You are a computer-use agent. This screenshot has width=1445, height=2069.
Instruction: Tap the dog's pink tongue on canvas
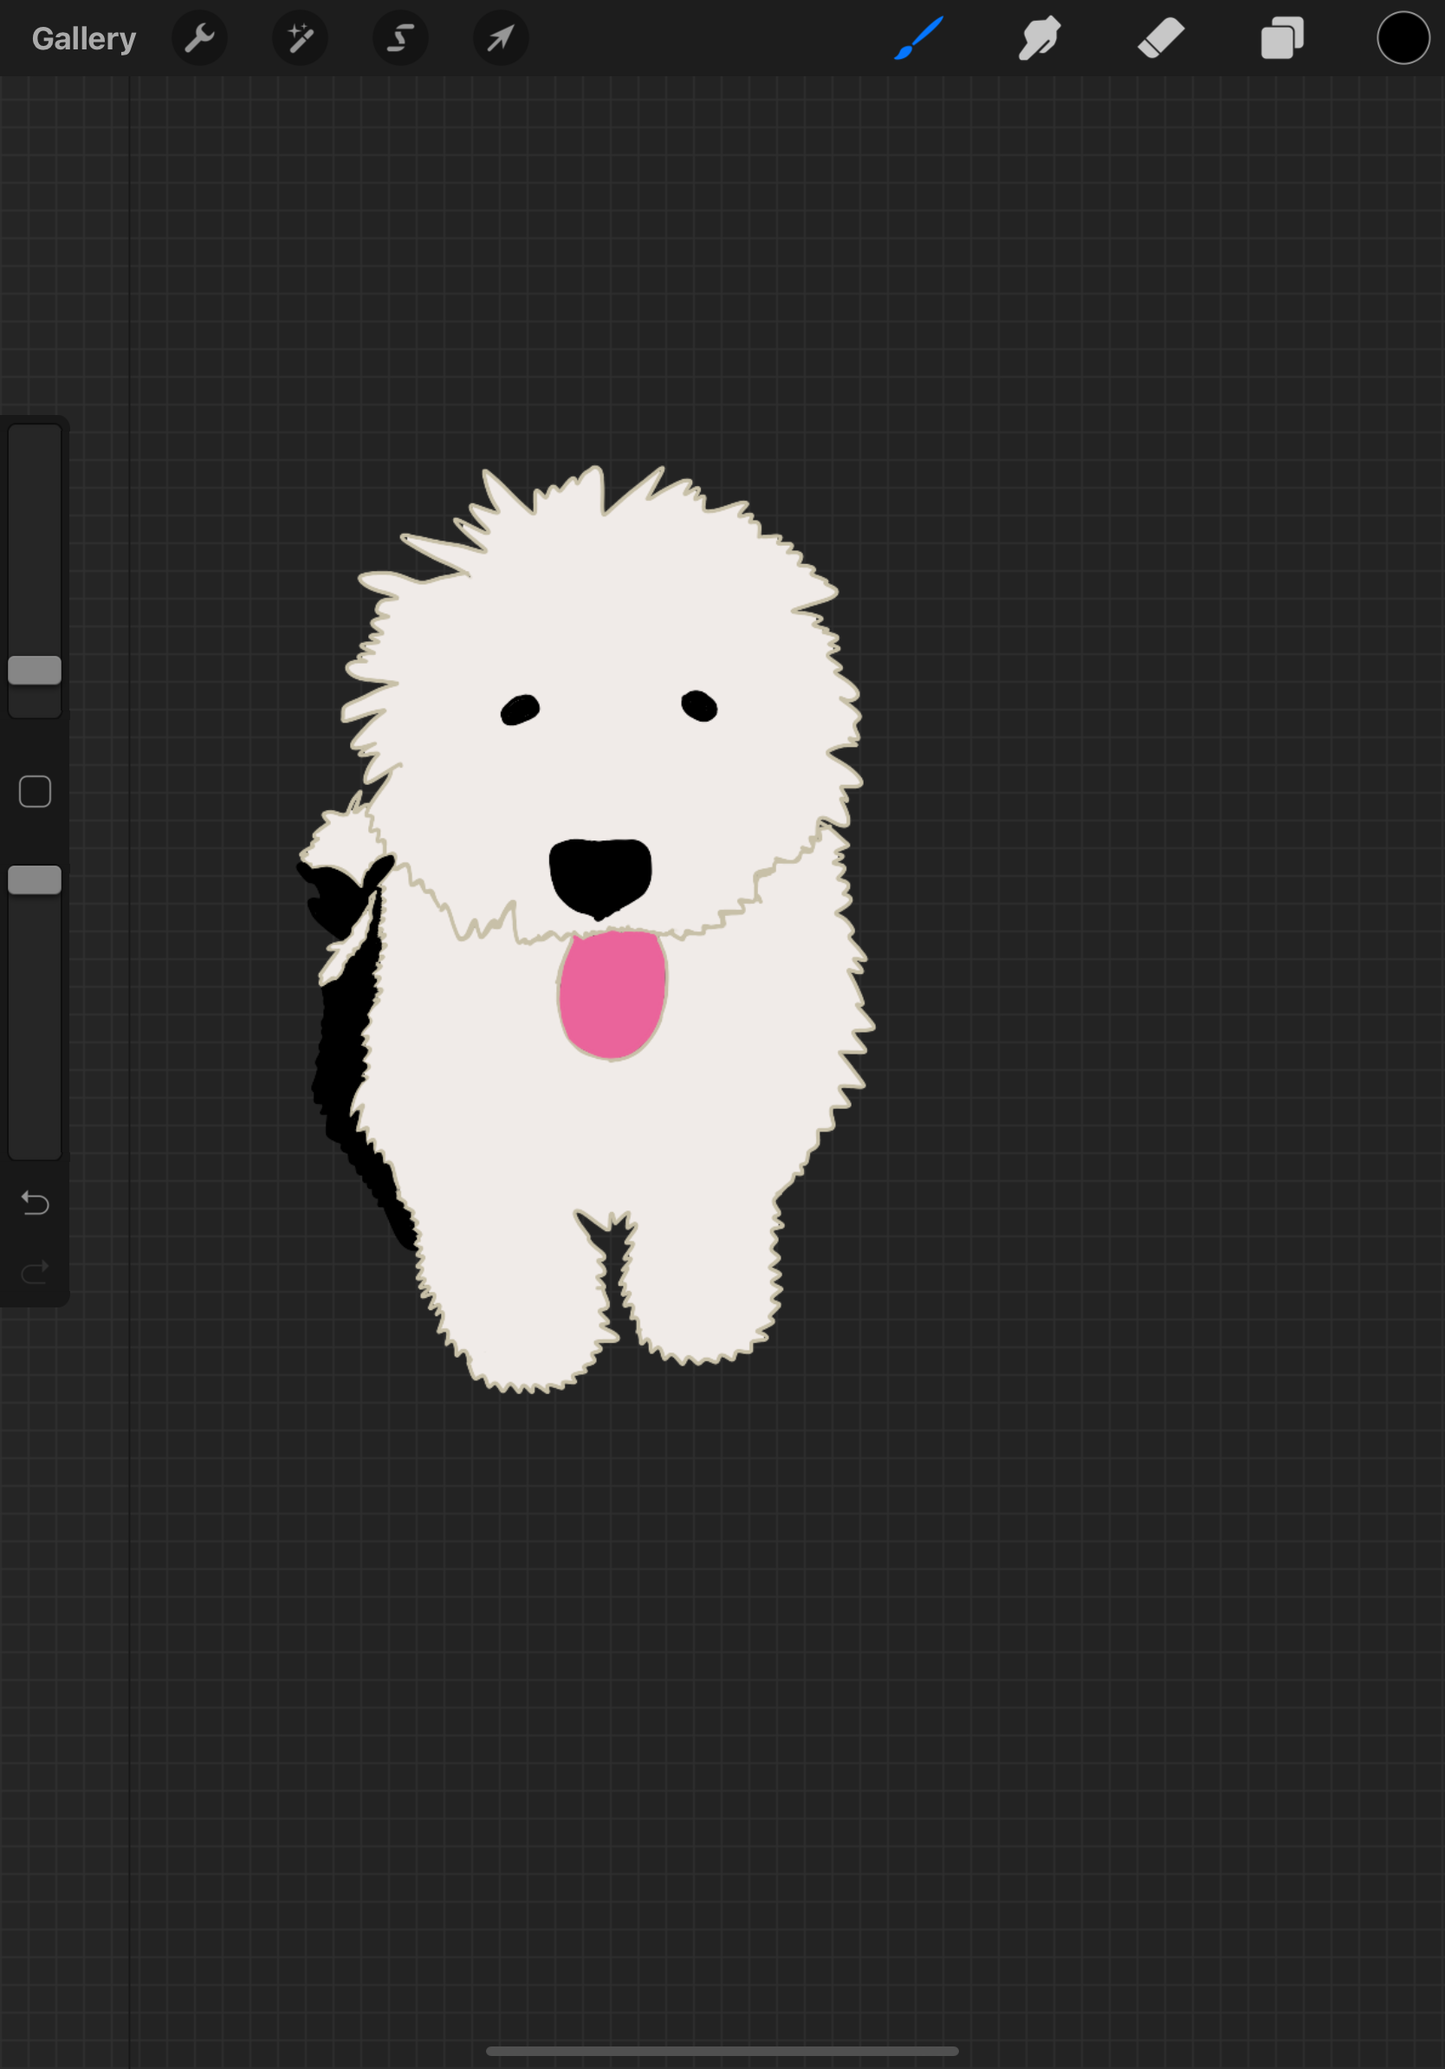pyautogui.click(x=612, y=995)
